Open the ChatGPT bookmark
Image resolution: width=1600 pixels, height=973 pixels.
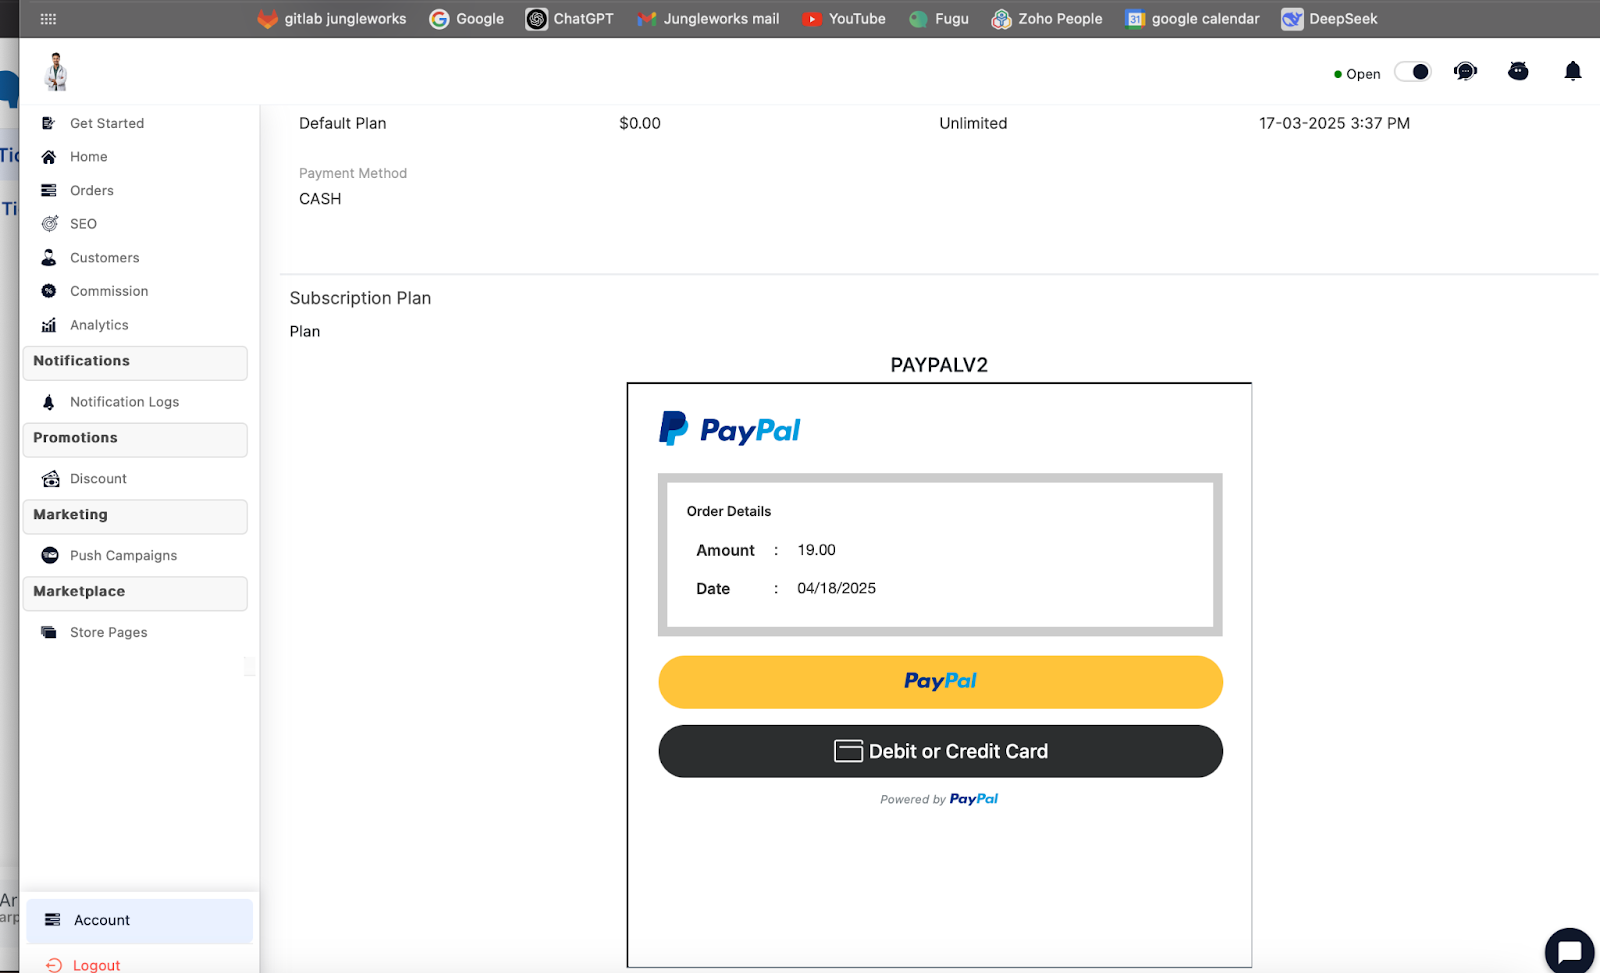pyautogui.click(x=570, y=19)
